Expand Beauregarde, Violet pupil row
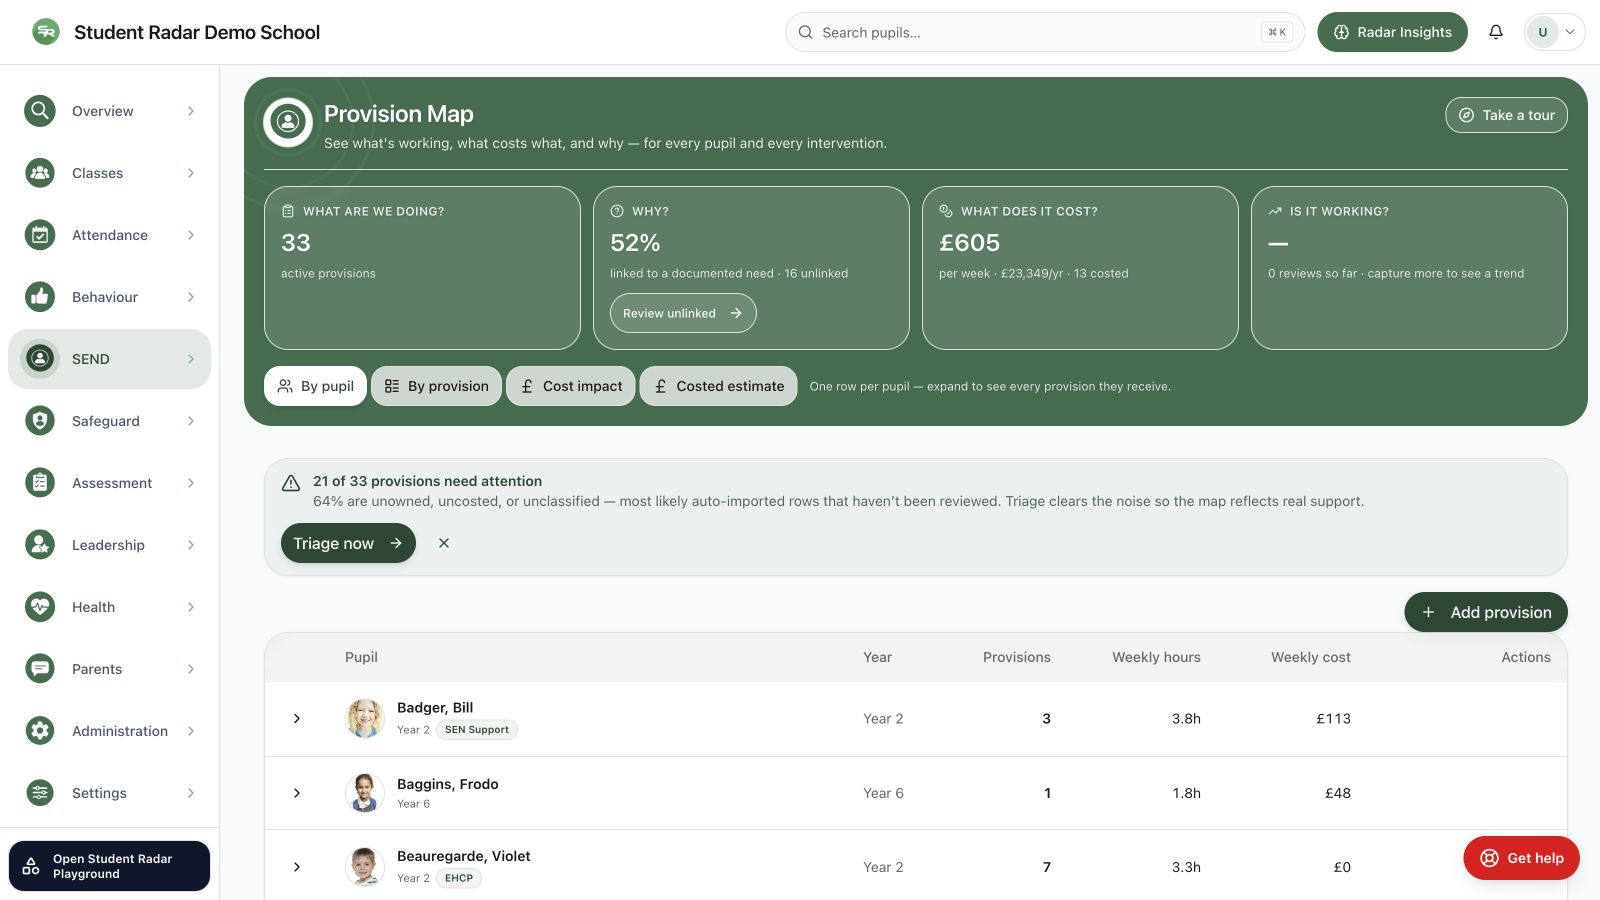Viewport: 1600px width, 900px height. [297, 867]
